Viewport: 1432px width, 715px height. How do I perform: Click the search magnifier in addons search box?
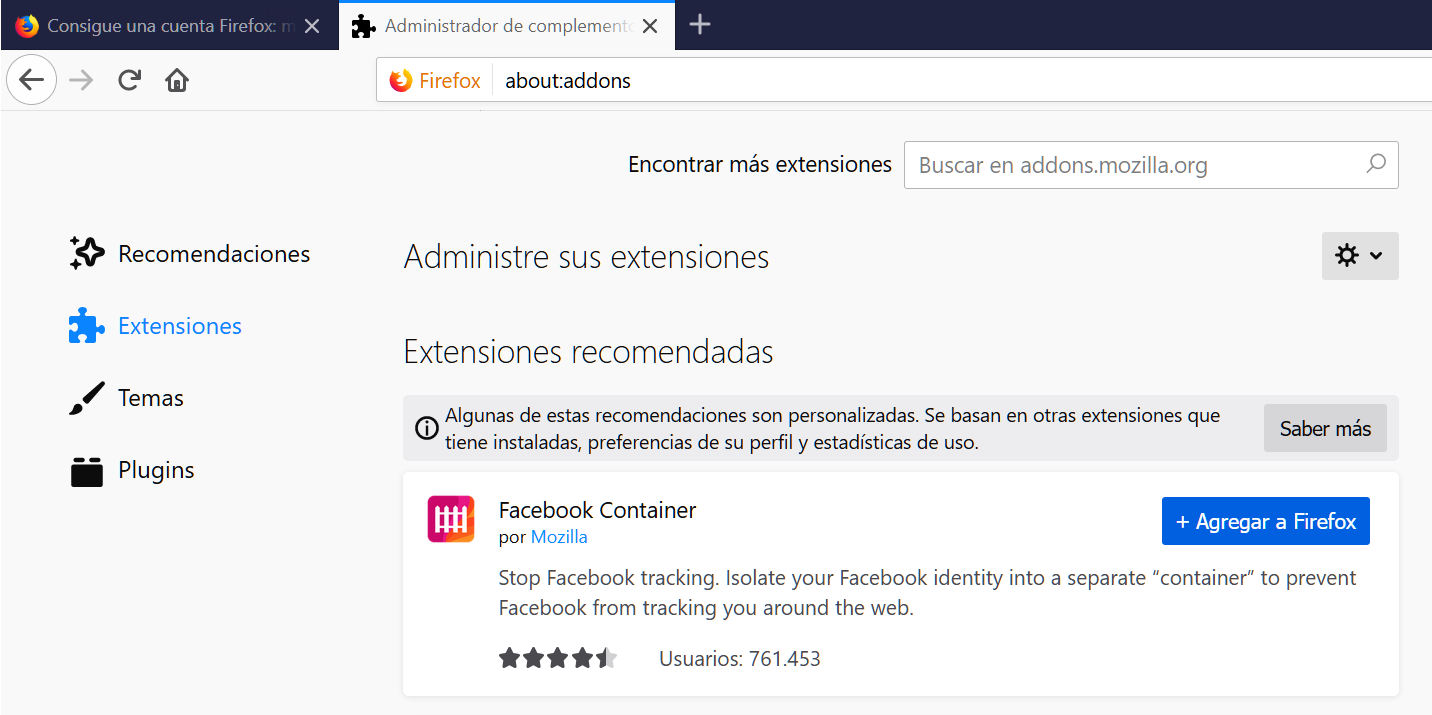click(1376, 164)
